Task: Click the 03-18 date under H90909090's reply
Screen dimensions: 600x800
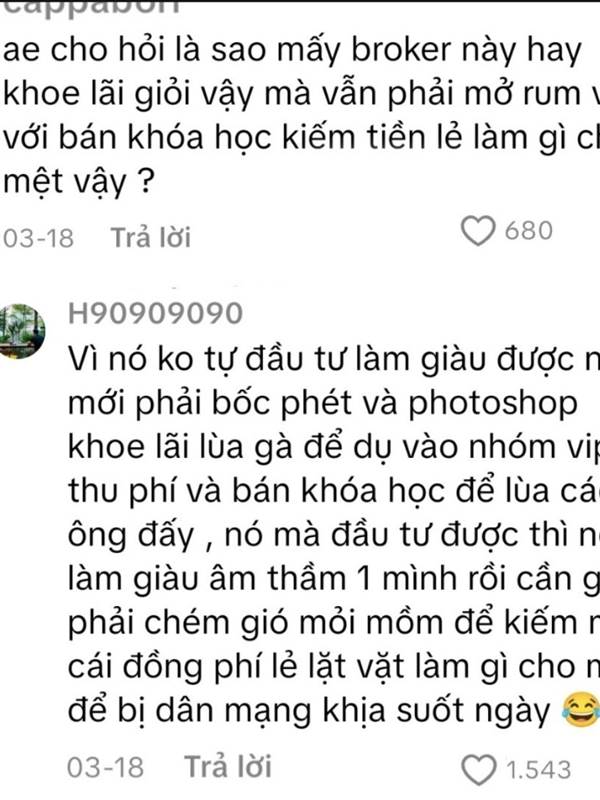Action: (106, 767)
